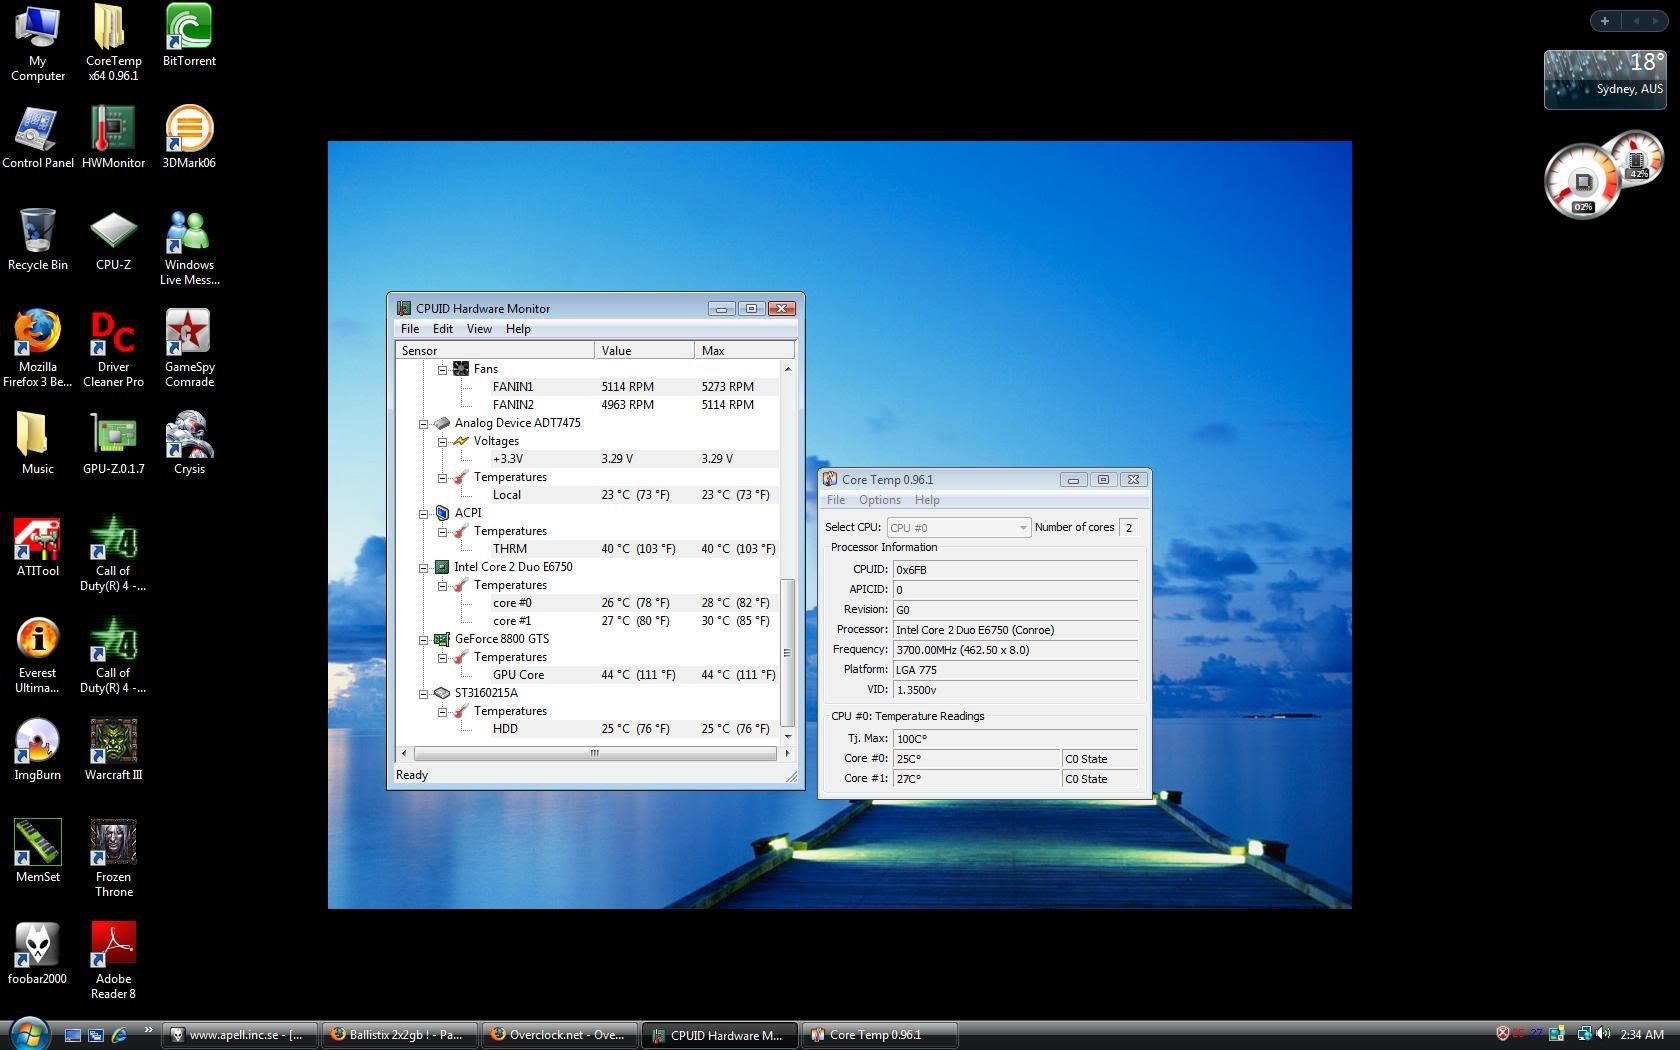Open the Select CPU dropdown in Core Temp
The image size is (1680, 1050).
[x=1021, y=527]
